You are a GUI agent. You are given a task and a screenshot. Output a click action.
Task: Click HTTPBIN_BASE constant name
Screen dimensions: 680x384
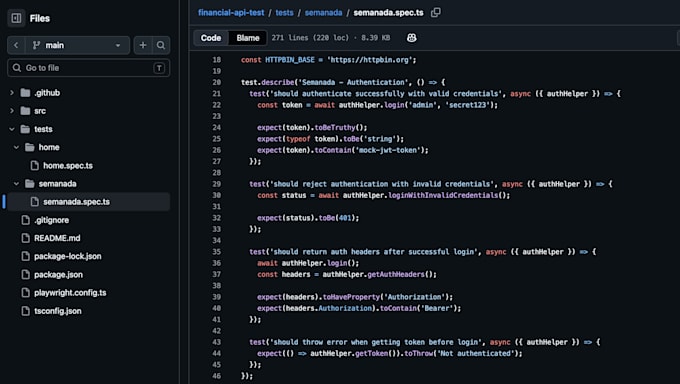pos(290,60)
